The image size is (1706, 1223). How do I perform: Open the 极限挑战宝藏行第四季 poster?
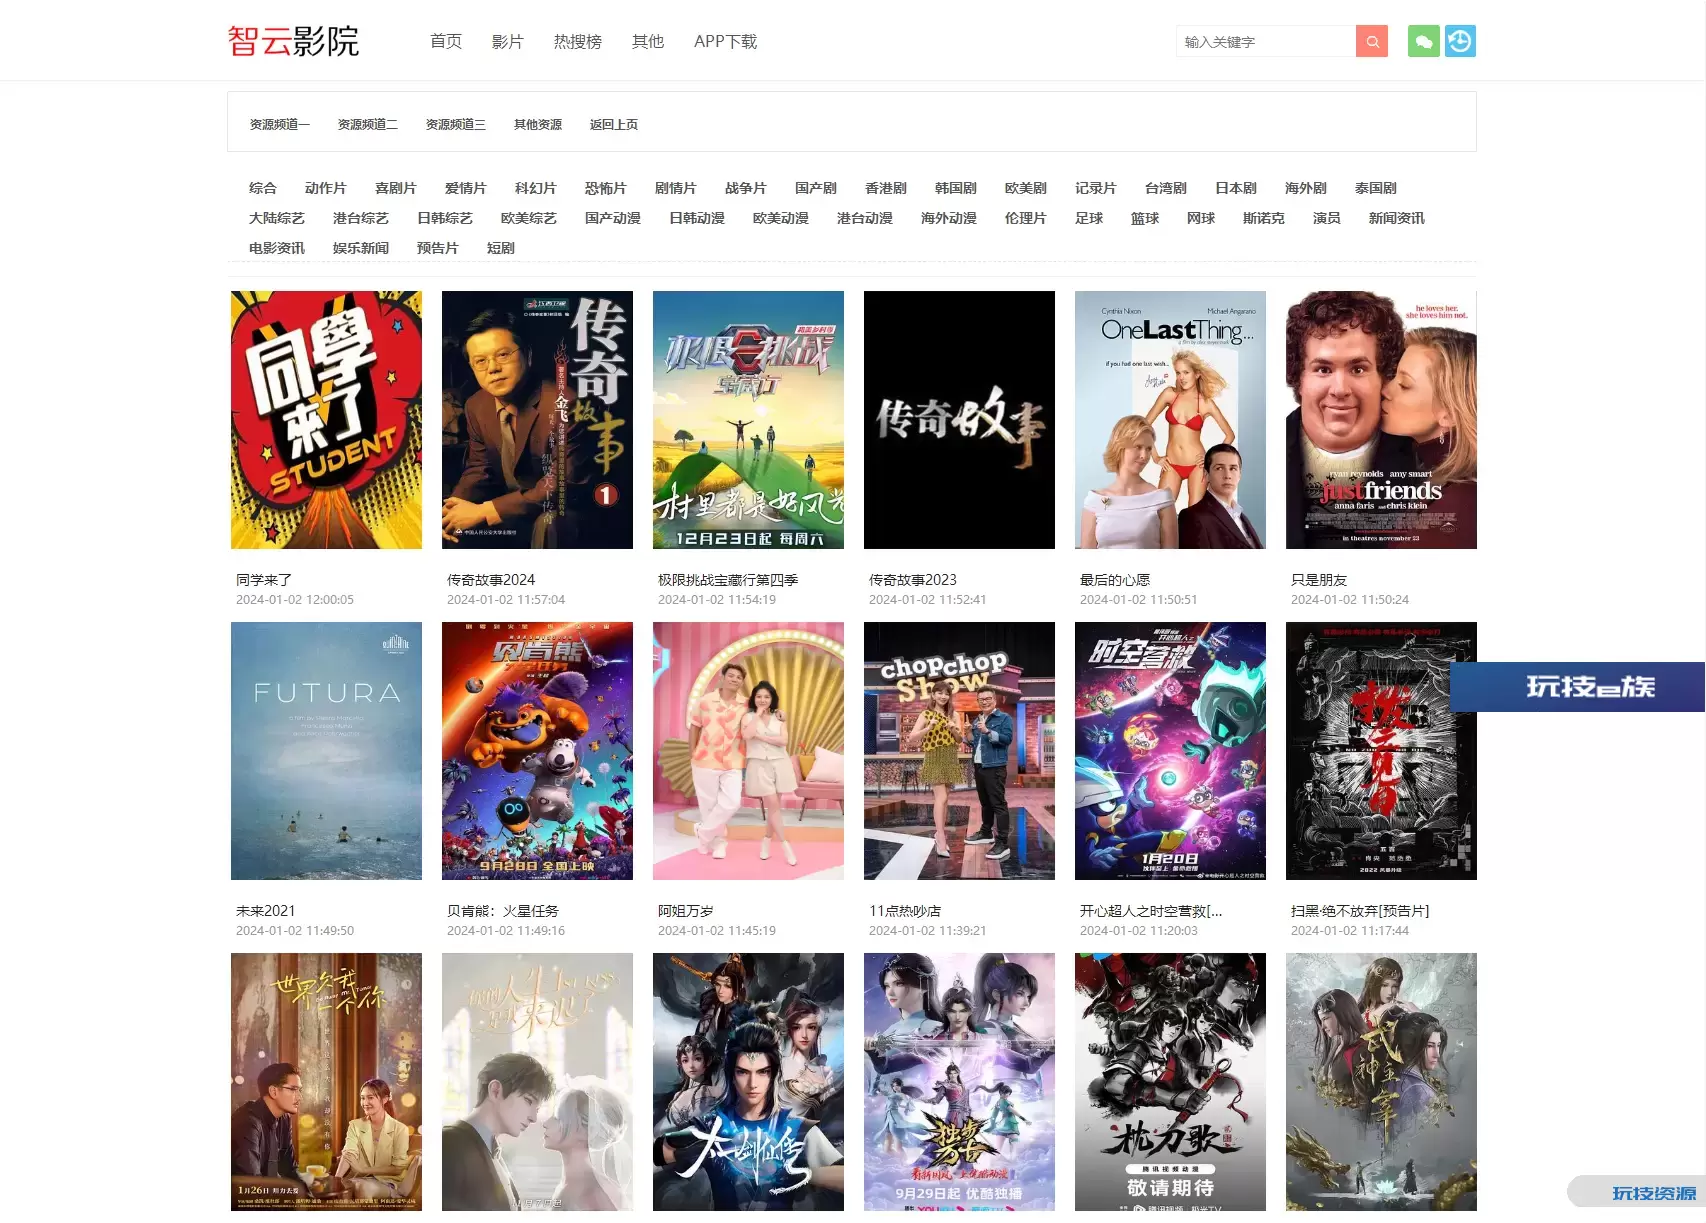click(748, 420)
